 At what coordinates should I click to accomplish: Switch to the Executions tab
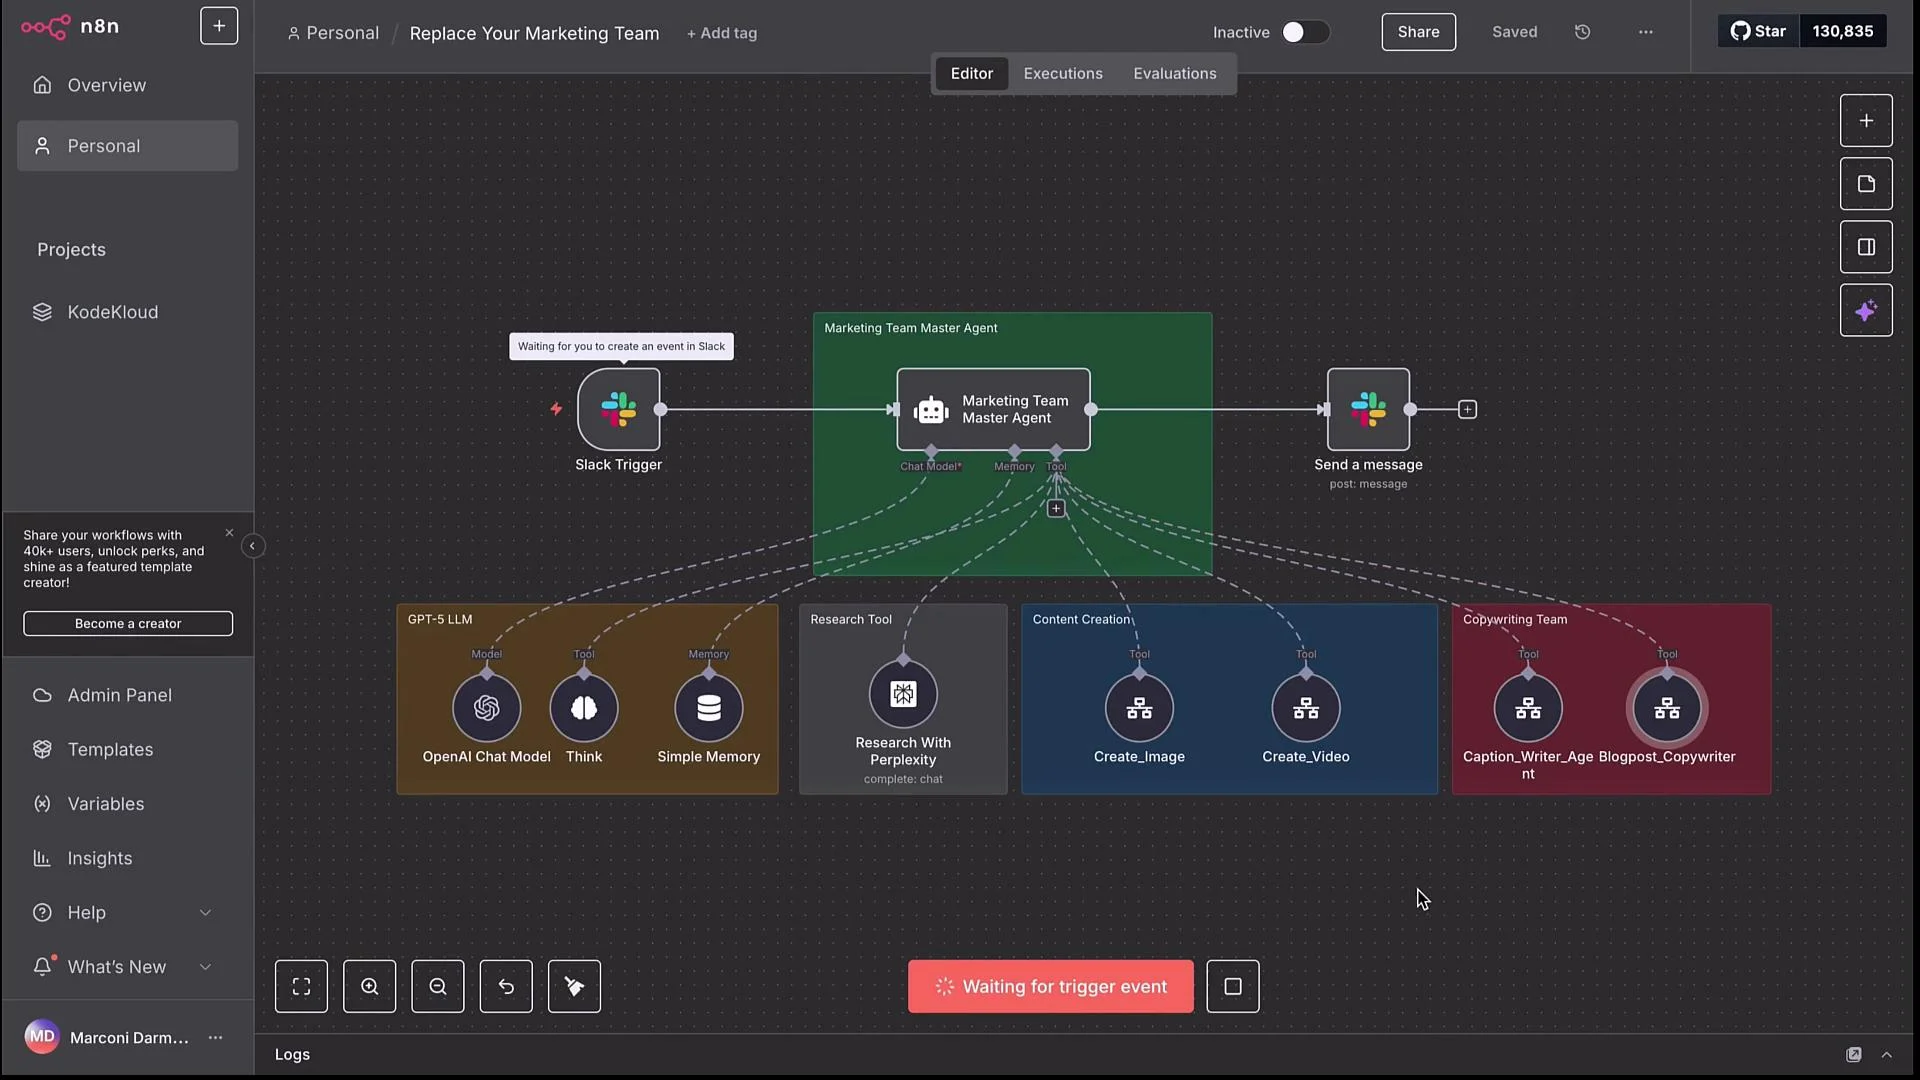click(1063, 74)
